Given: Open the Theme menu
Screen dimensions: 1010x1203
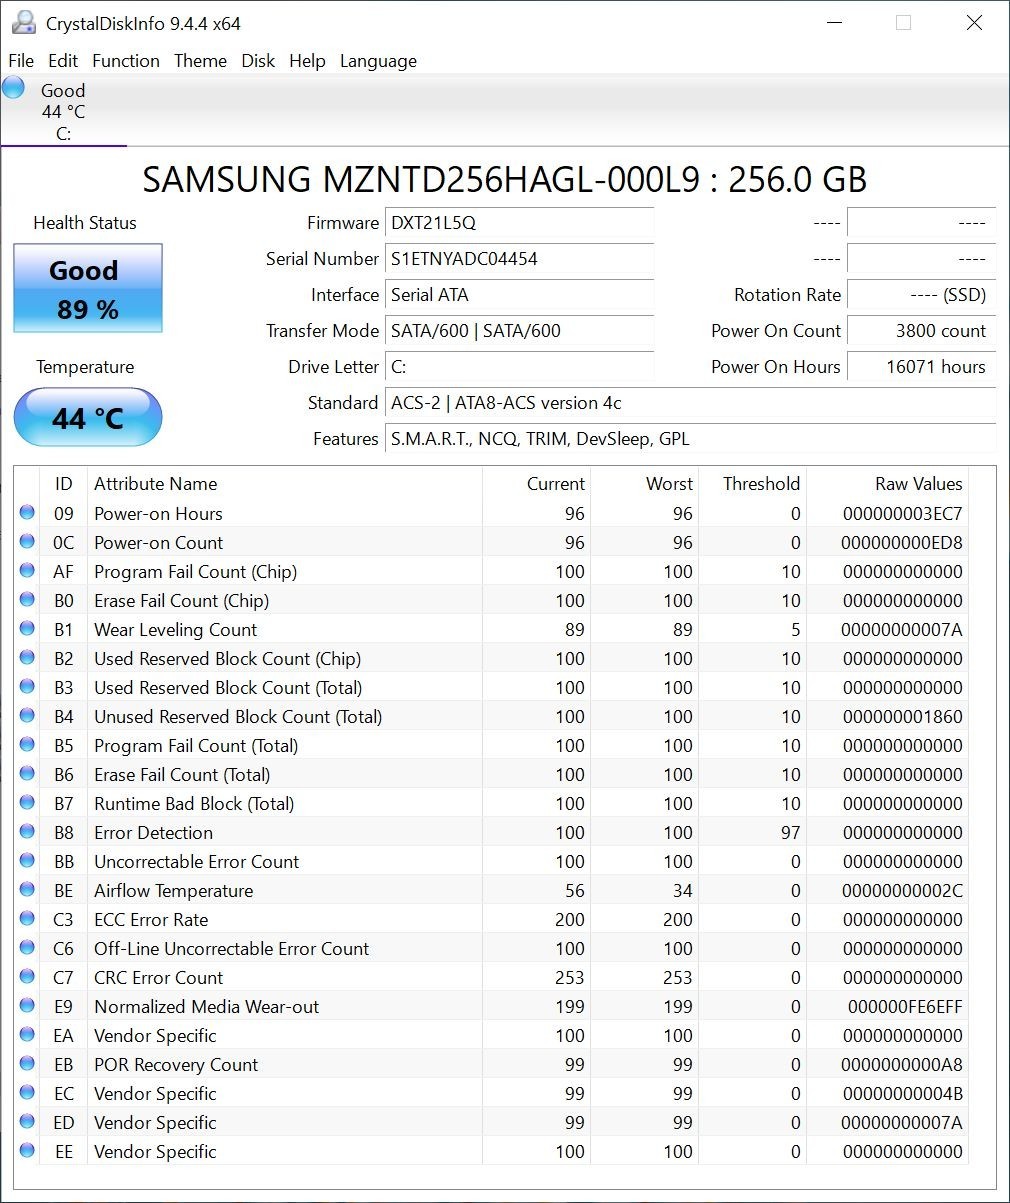Looking at the screenshot, I should (x=200, y=61).
